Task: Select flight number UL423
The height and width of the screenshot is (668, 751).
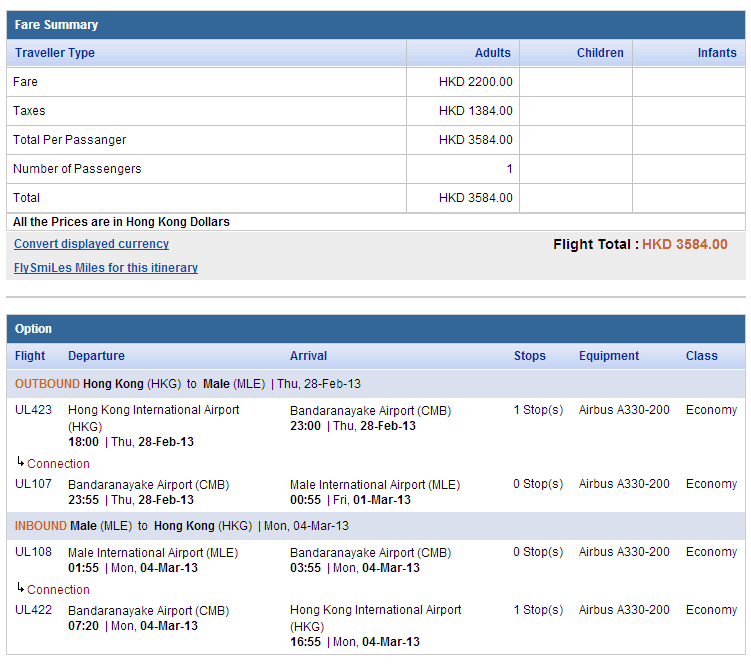Action: click(33, 410)
